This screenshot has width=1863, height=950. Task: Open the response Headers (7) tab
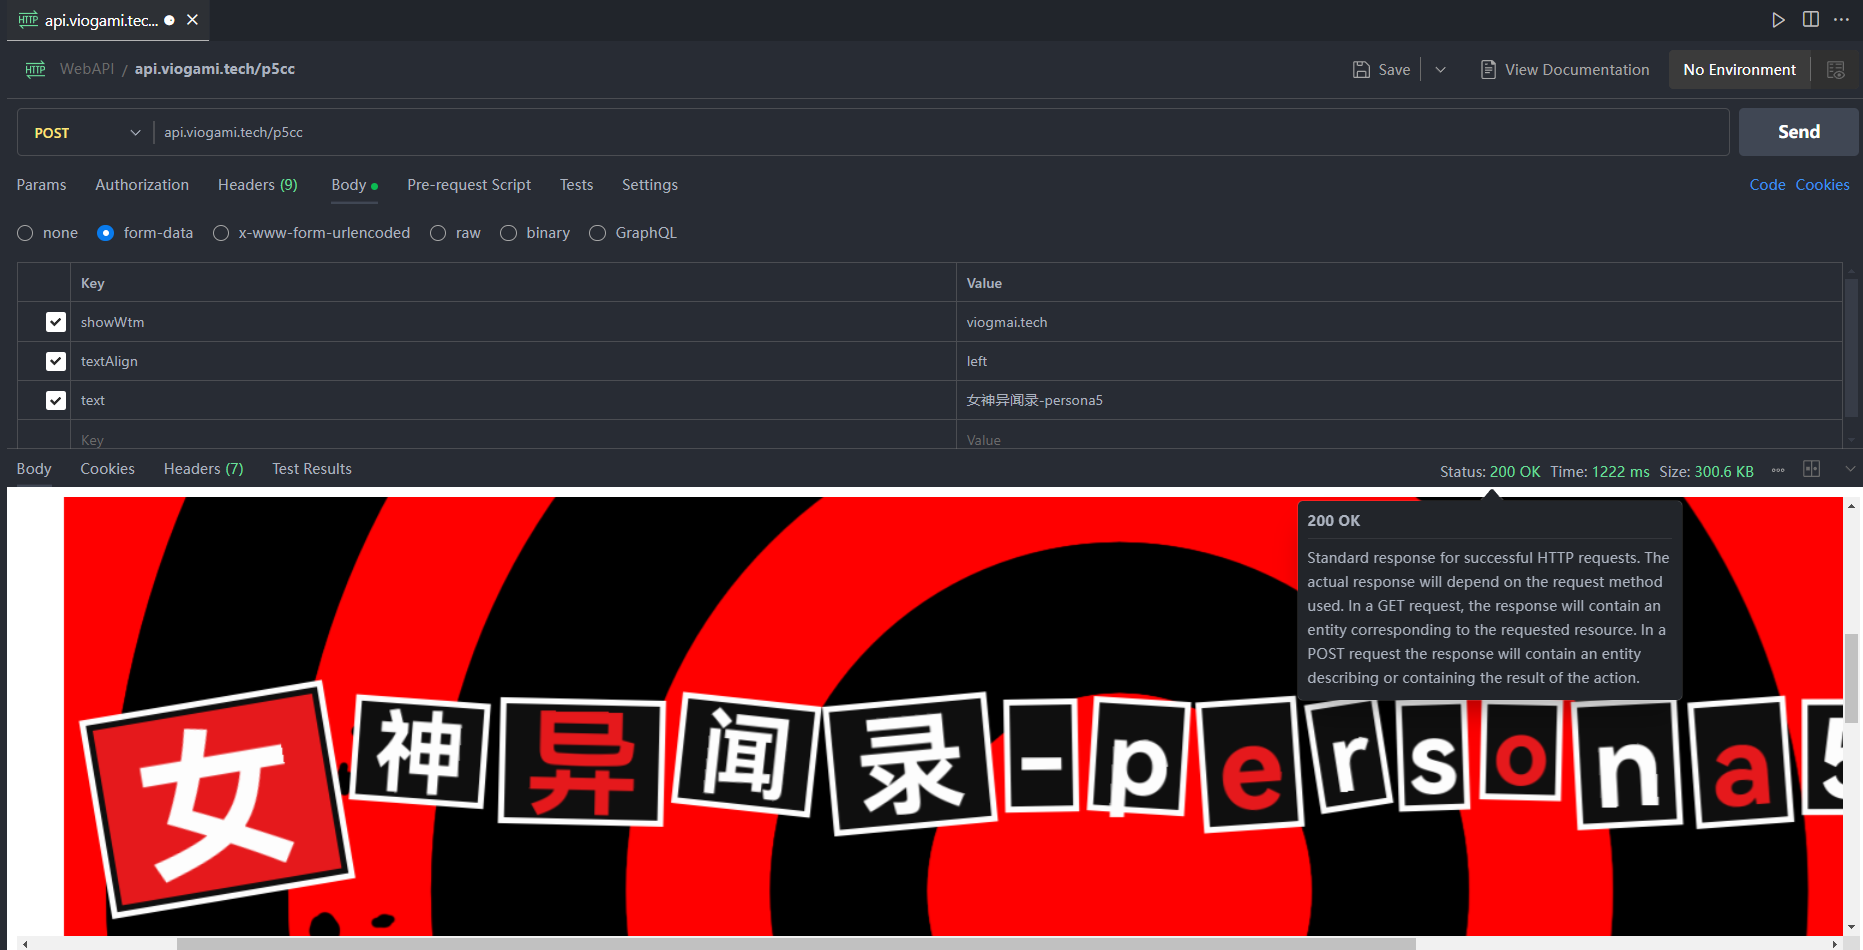click(x=203, y=469)
